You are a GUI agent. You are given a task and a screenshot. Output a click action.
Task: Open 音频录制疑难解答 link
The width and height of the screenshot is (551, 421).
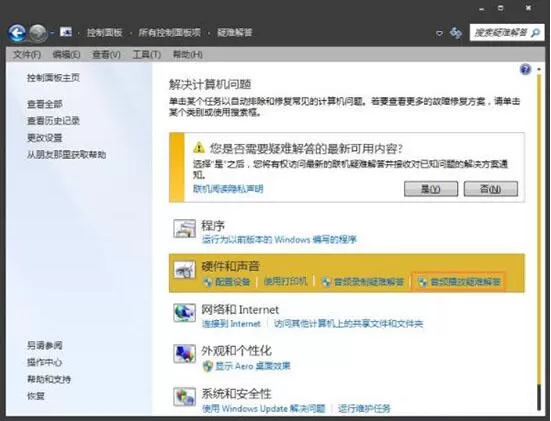coord(369,282)
